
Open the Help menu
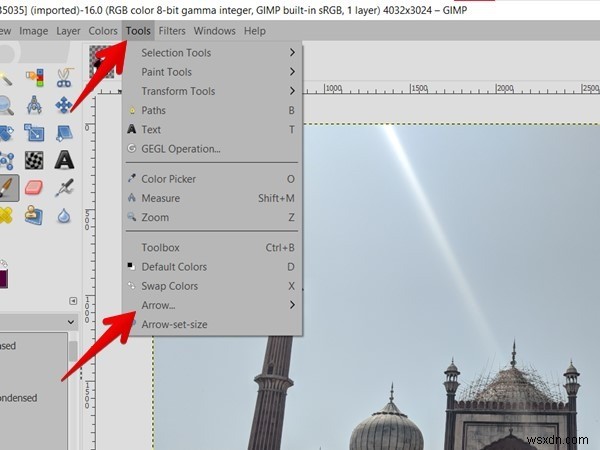[x=254, y=31]
